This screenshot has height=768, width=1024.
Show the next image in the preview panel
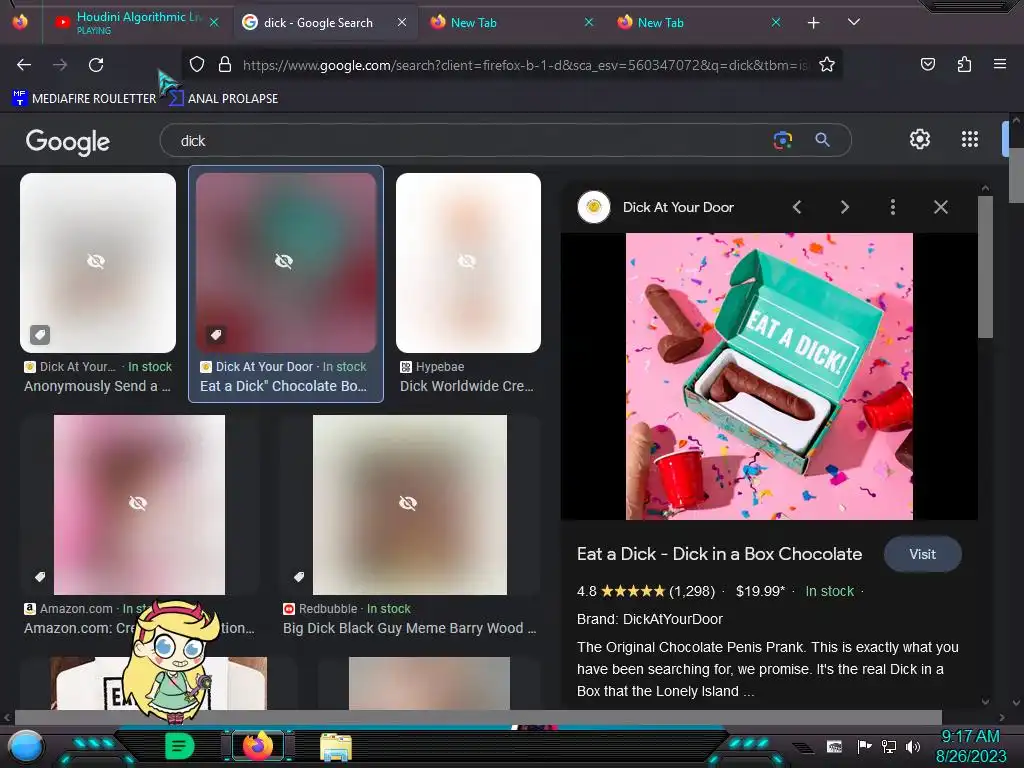[x=844, y=207]
